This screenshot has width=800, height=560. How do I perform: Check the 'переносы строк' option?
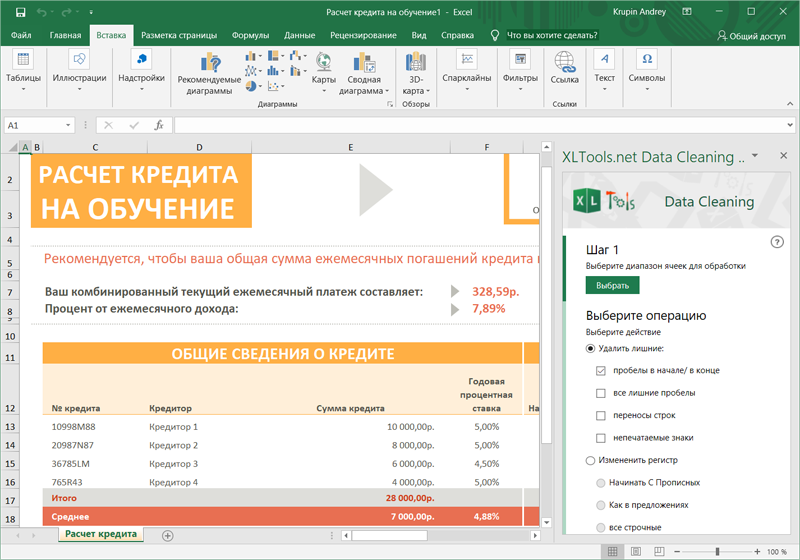click(601, 415)
